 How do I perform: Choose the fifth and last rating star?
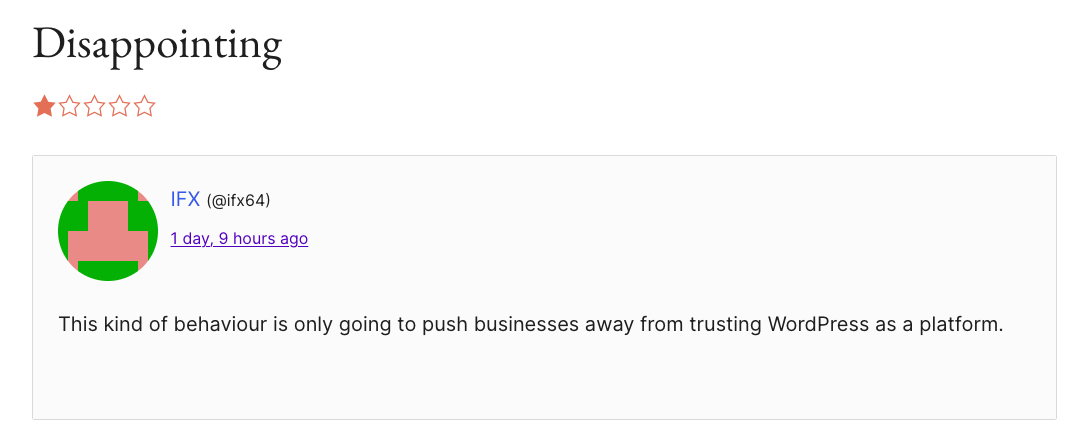point(145,106)
